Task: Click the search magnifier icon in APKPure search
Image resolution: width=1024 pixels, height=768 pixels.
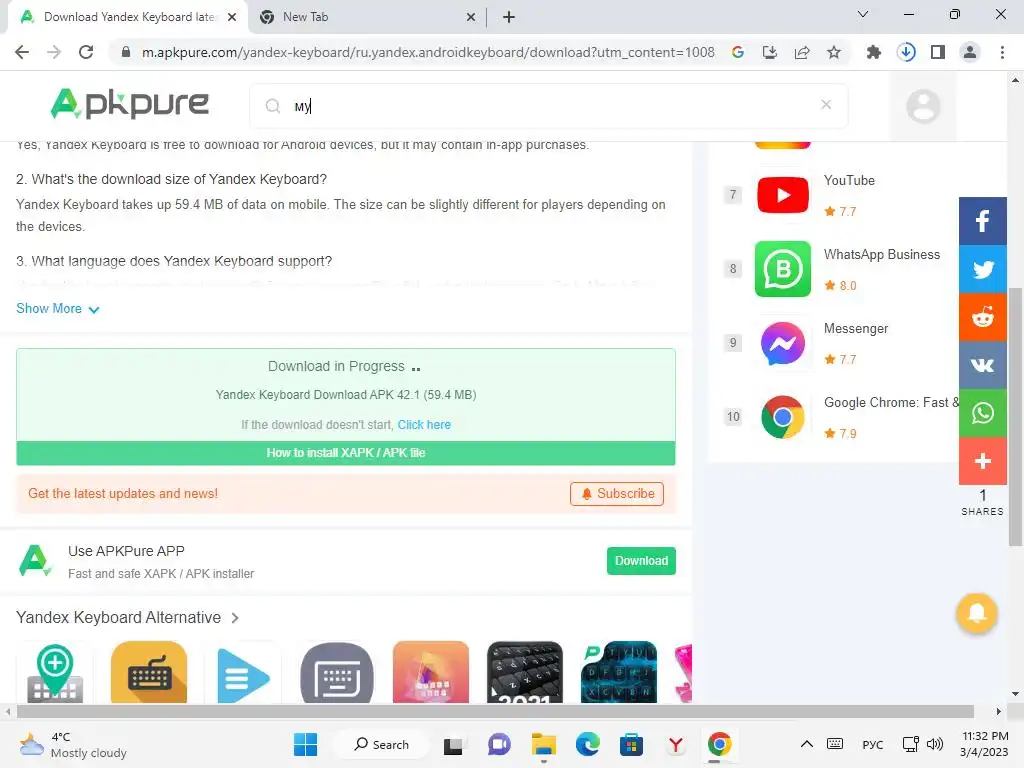Action: (x=273, y=106)
